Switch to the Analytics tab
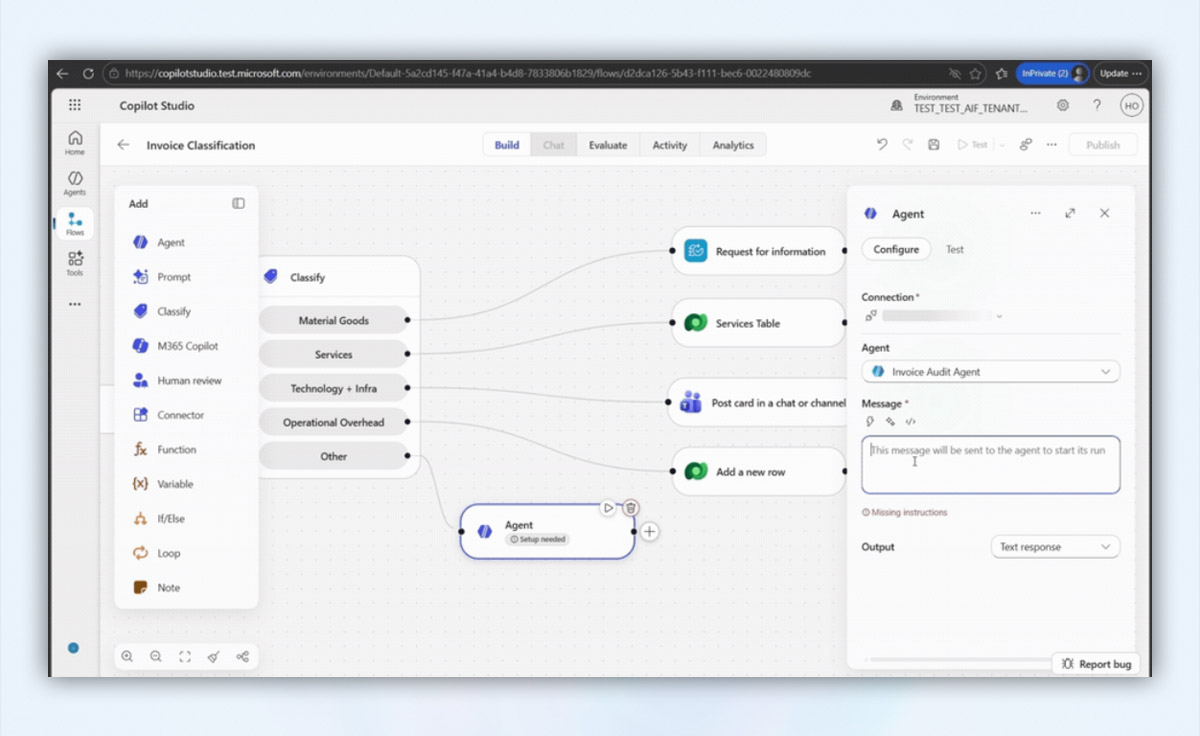 733,145
